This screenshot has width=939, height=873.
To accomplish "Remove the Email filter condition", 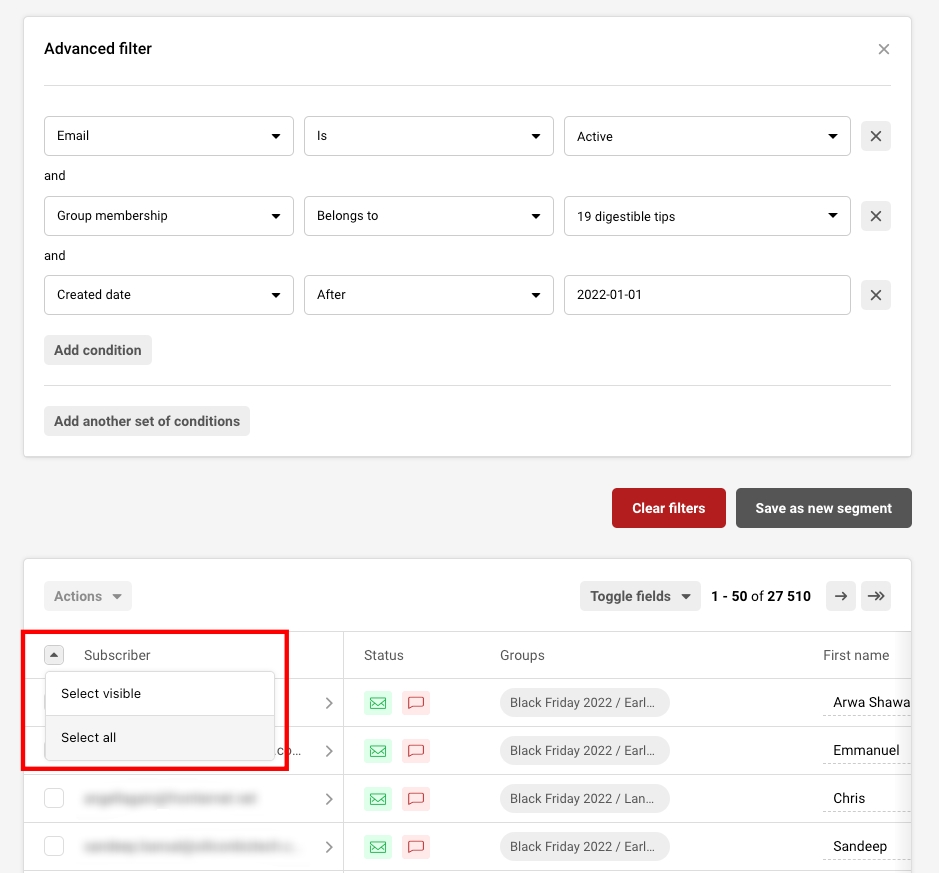I will click(875, 136).
